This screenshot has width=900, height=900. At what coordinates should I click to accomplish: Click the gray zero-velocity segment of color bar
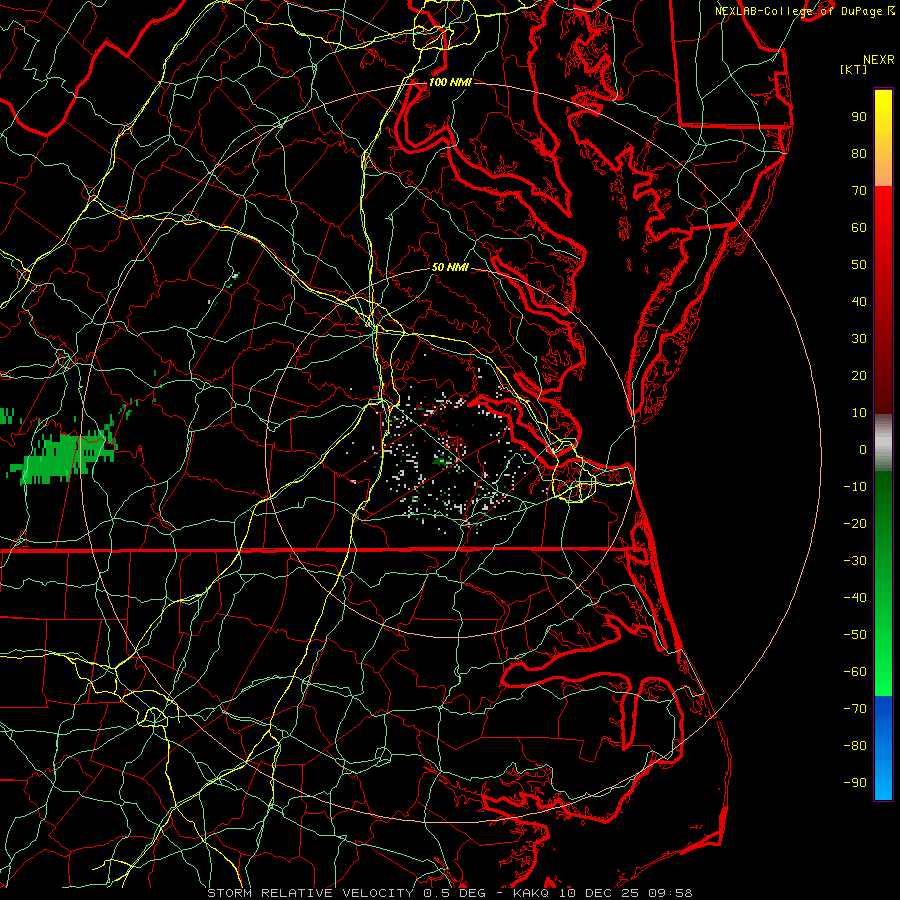pos(883,443)
